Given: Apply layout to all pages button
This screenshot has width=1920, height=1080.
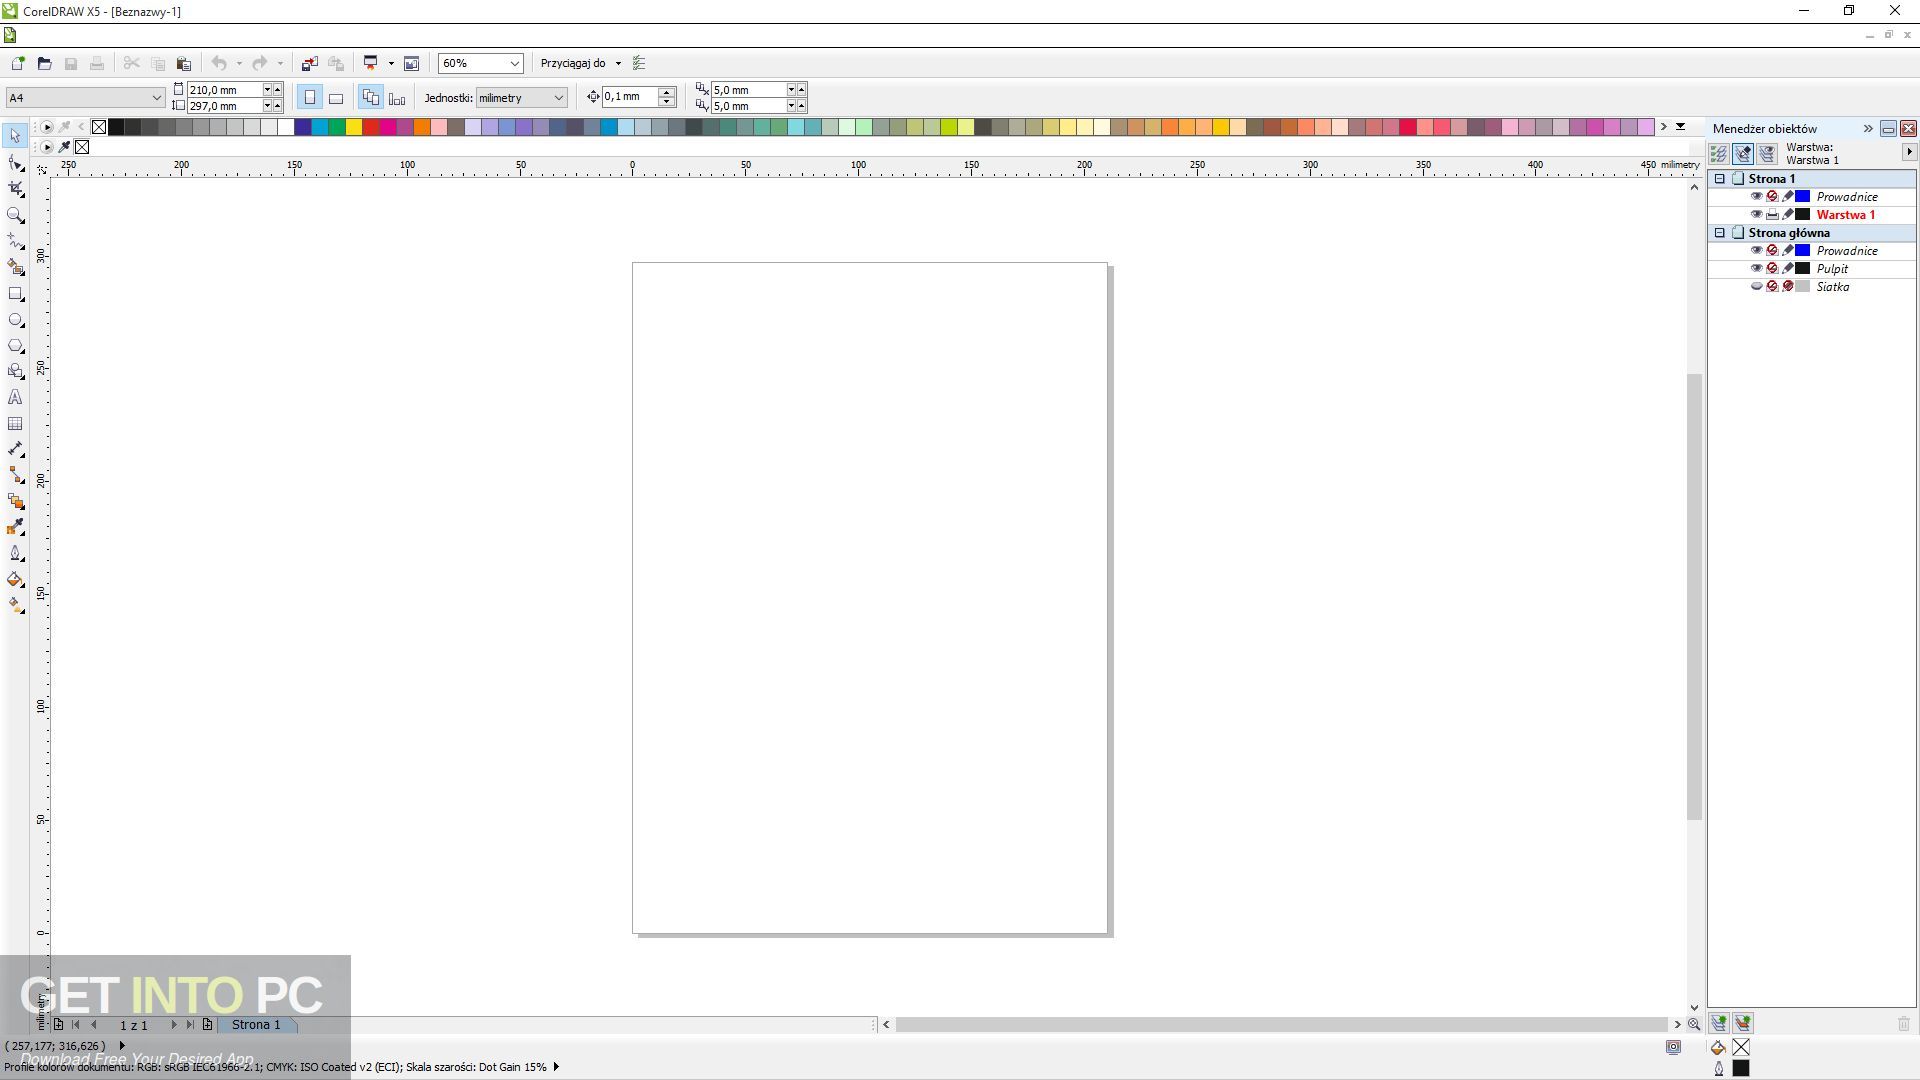Looking at the screenshot, I should pos(371,97).
